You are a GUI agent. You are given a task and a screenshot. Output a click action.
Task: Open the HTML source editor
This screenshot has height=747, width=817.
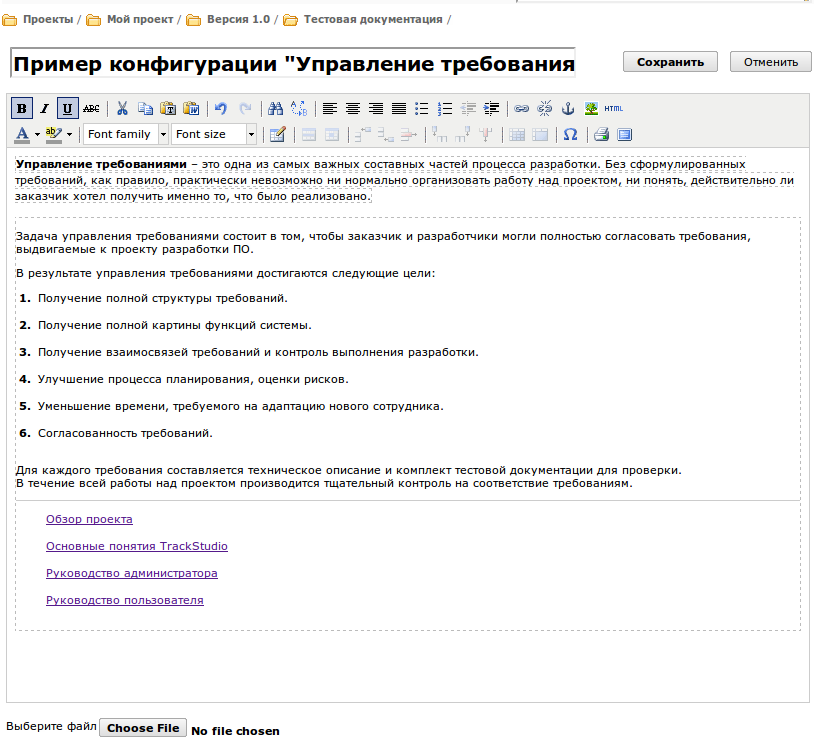614,108
